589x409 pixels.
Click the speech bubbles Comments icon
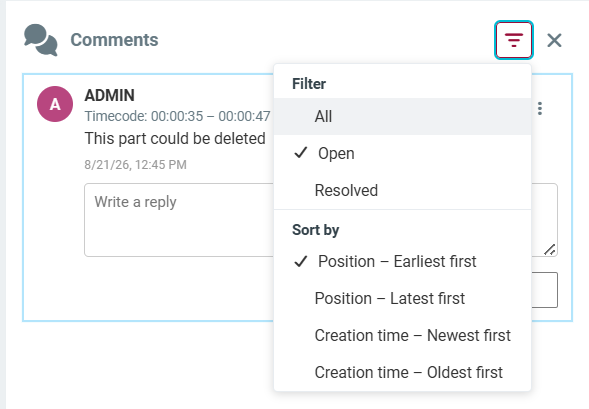click(41, 40)
